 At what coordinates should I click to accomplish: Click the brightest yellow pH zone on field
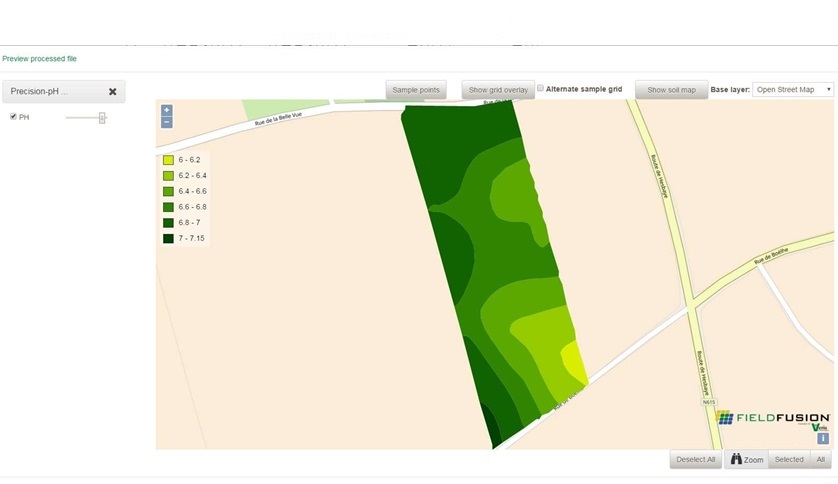click(573, 362)
